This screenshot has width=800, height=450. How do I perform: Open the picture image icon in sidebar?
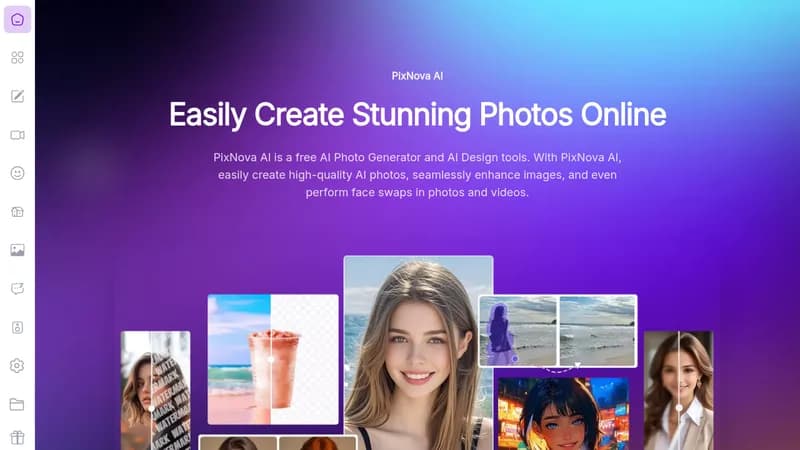pos(17,250)
